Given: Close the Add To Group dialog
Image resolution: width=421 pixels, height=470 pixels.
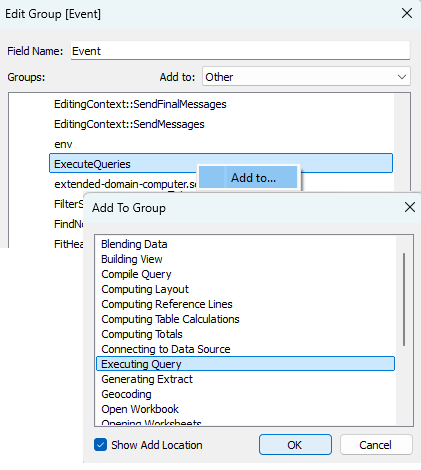Looking at the screenshot, I should (x=409, y=207).
